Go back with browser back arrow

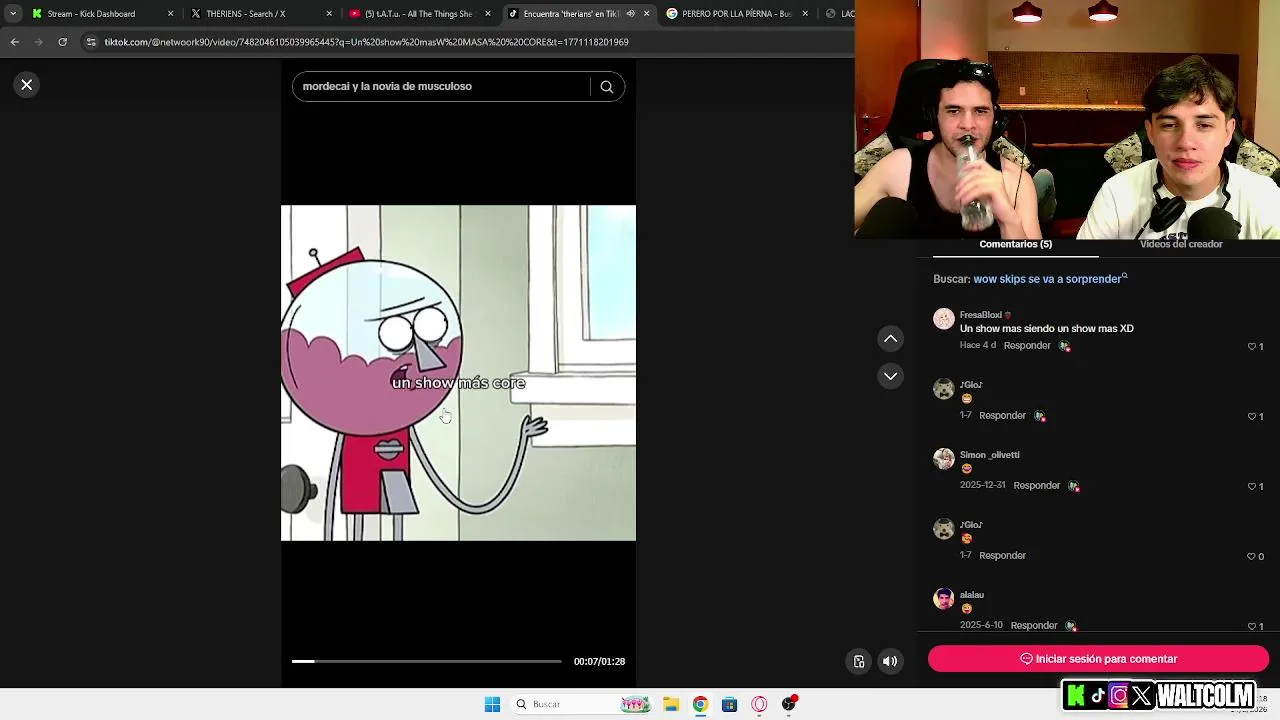(x=14, y=42)
